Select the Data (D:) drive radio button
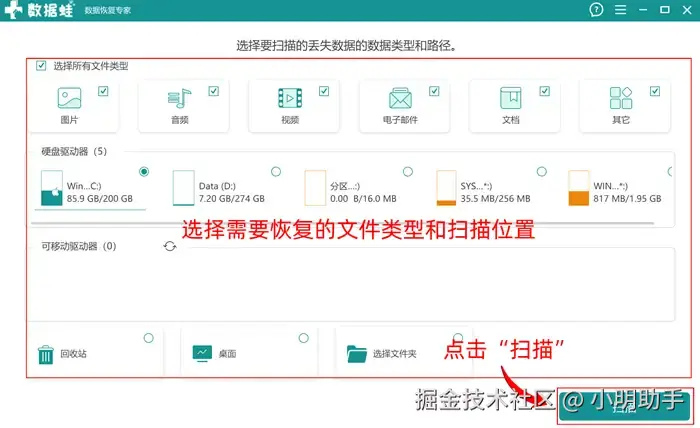 276,171
